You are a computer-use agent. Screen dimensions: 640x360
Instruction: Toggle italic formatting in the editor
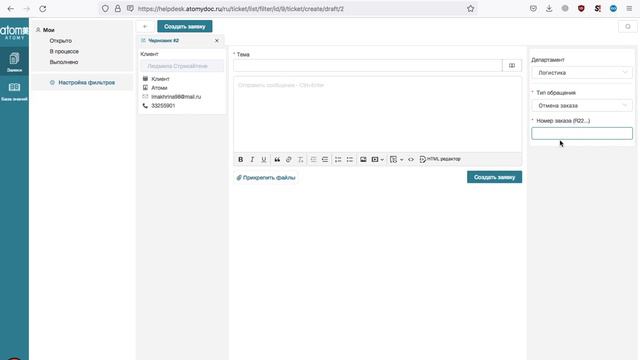252,160
